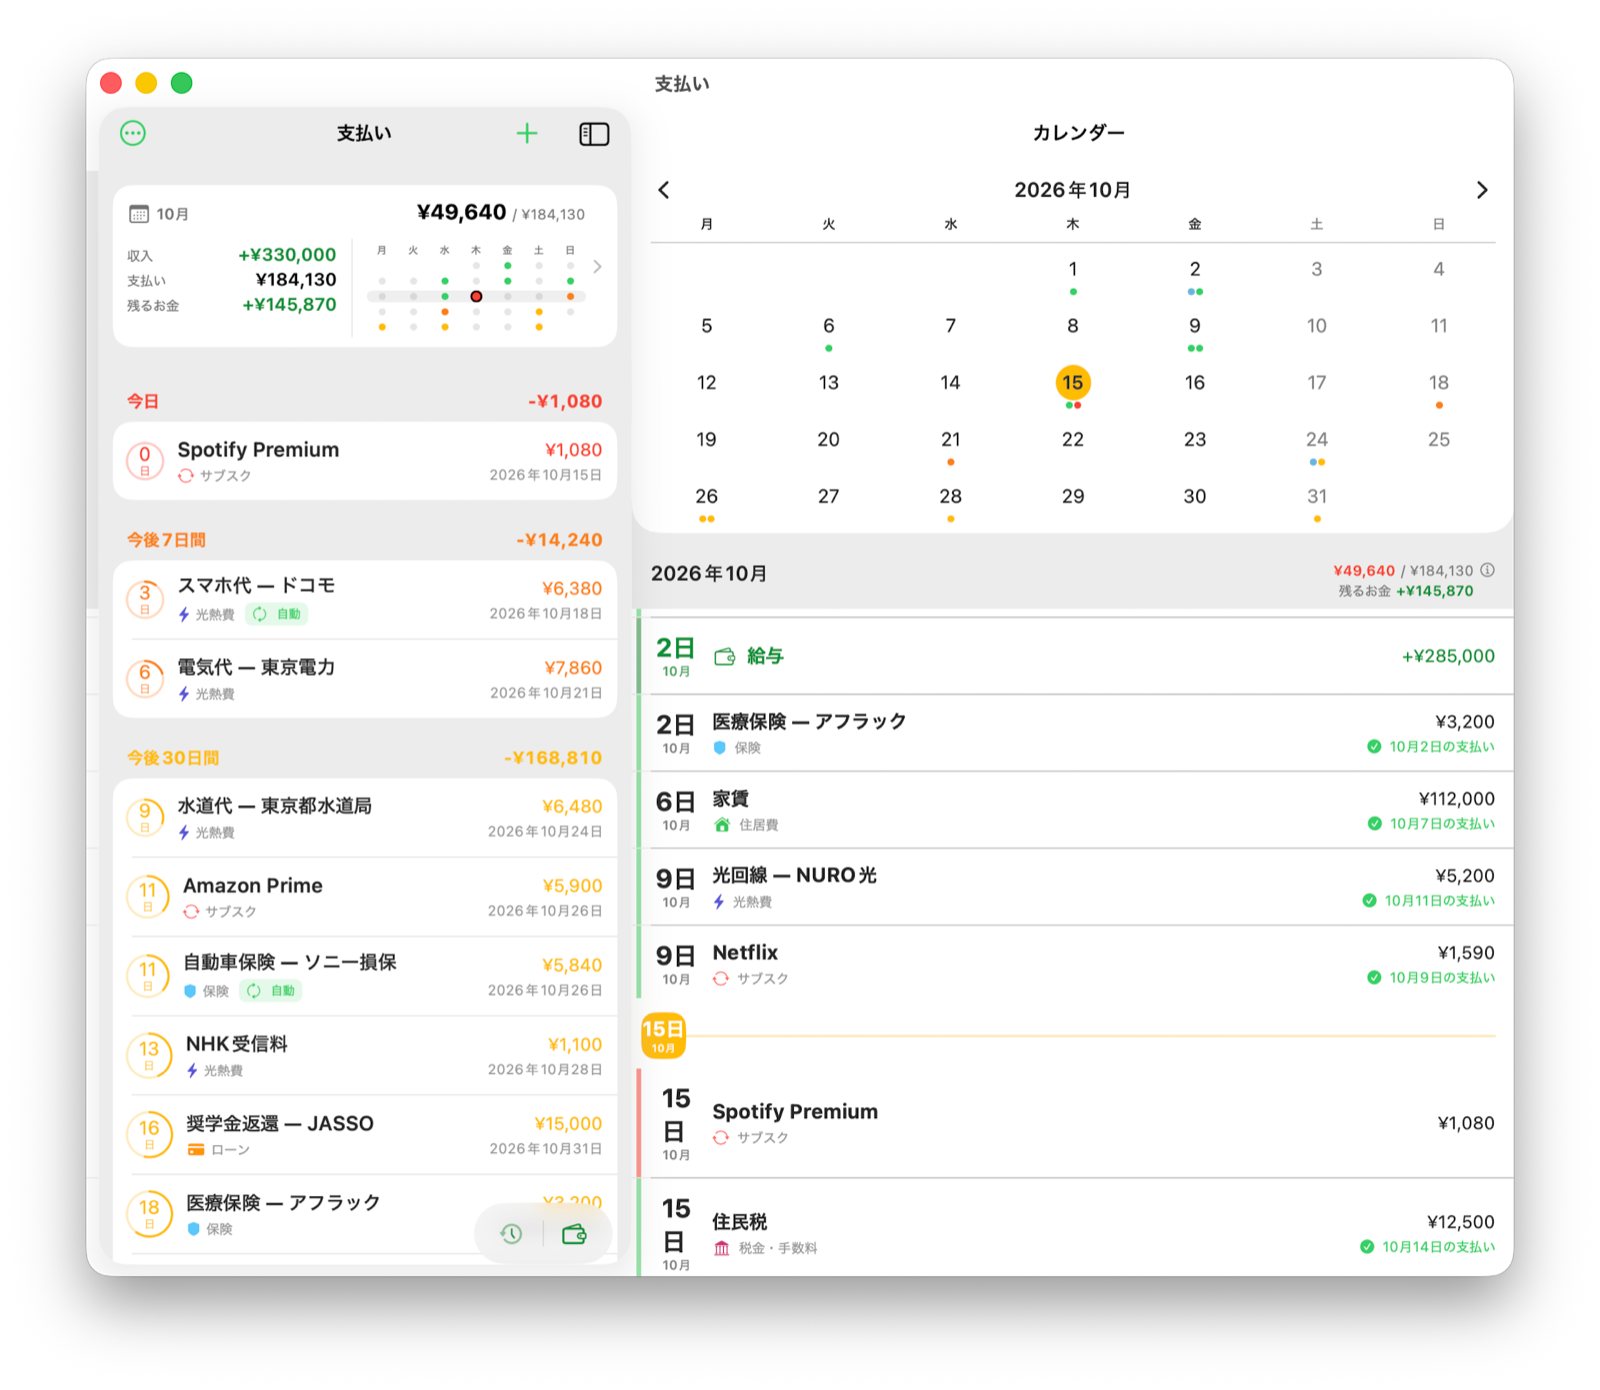This screenshot has height=1390, width=1600.
Task: Open the NHK受信料 payment
Action: coord(365,1055)
